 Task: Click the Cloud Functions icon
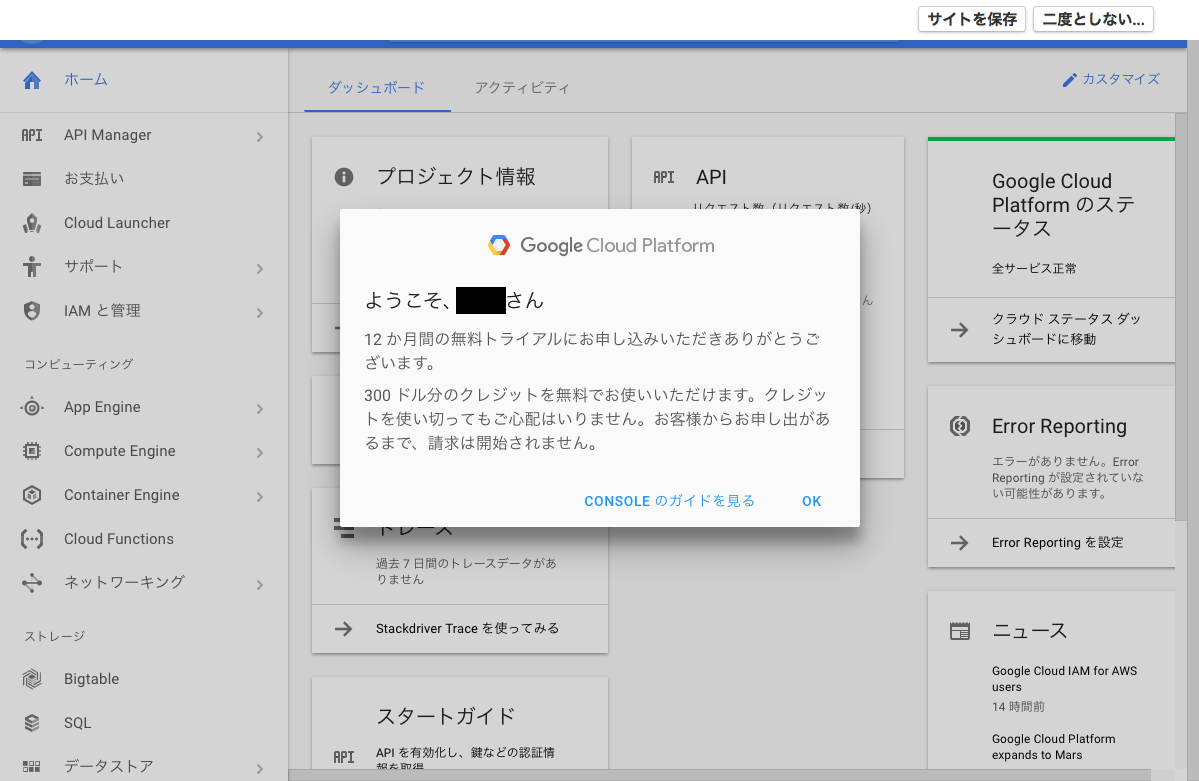click(32, 539)
